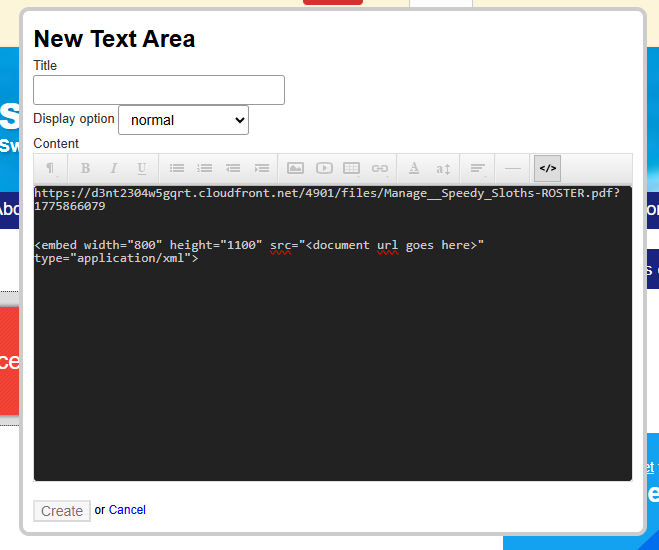Viewport: 659px width, 550px height.
Task: Click the Outdent icon
Action: (233, 168)
